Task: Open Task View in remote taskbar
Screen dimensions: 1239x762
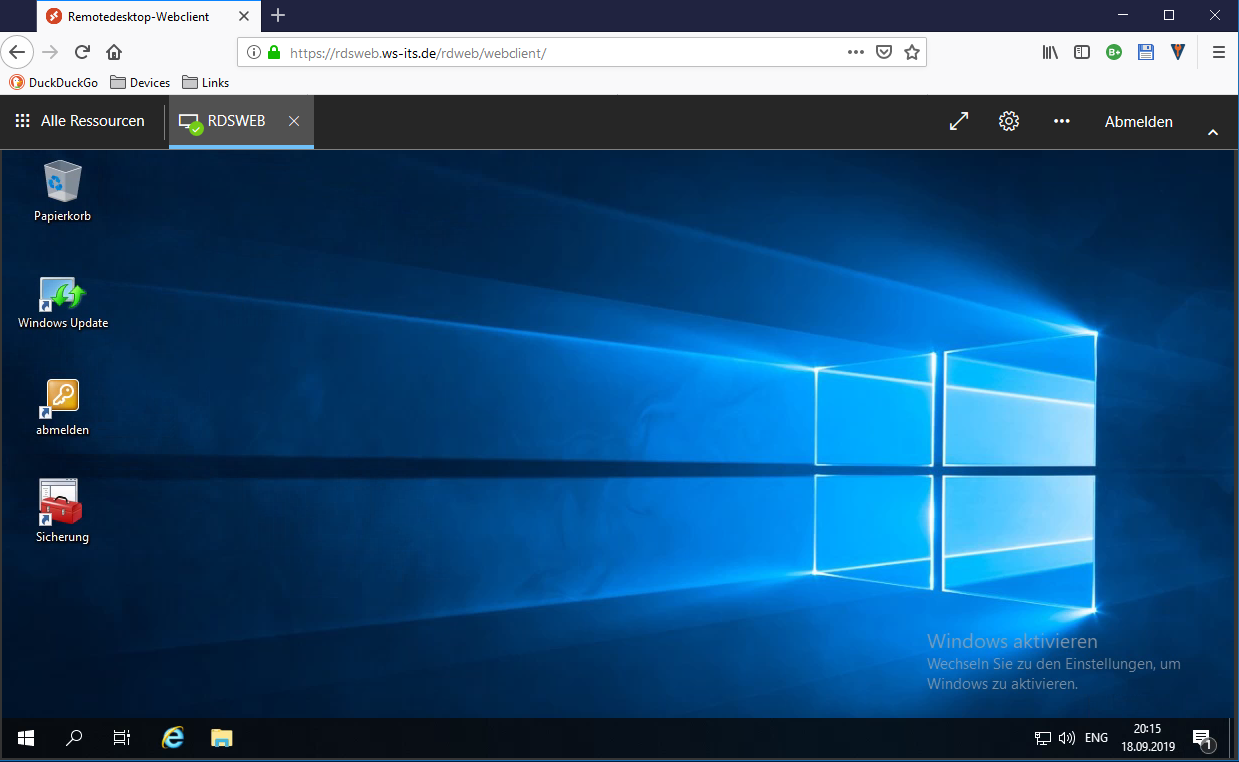Action: pyautogui.click(x=122, y=738)
